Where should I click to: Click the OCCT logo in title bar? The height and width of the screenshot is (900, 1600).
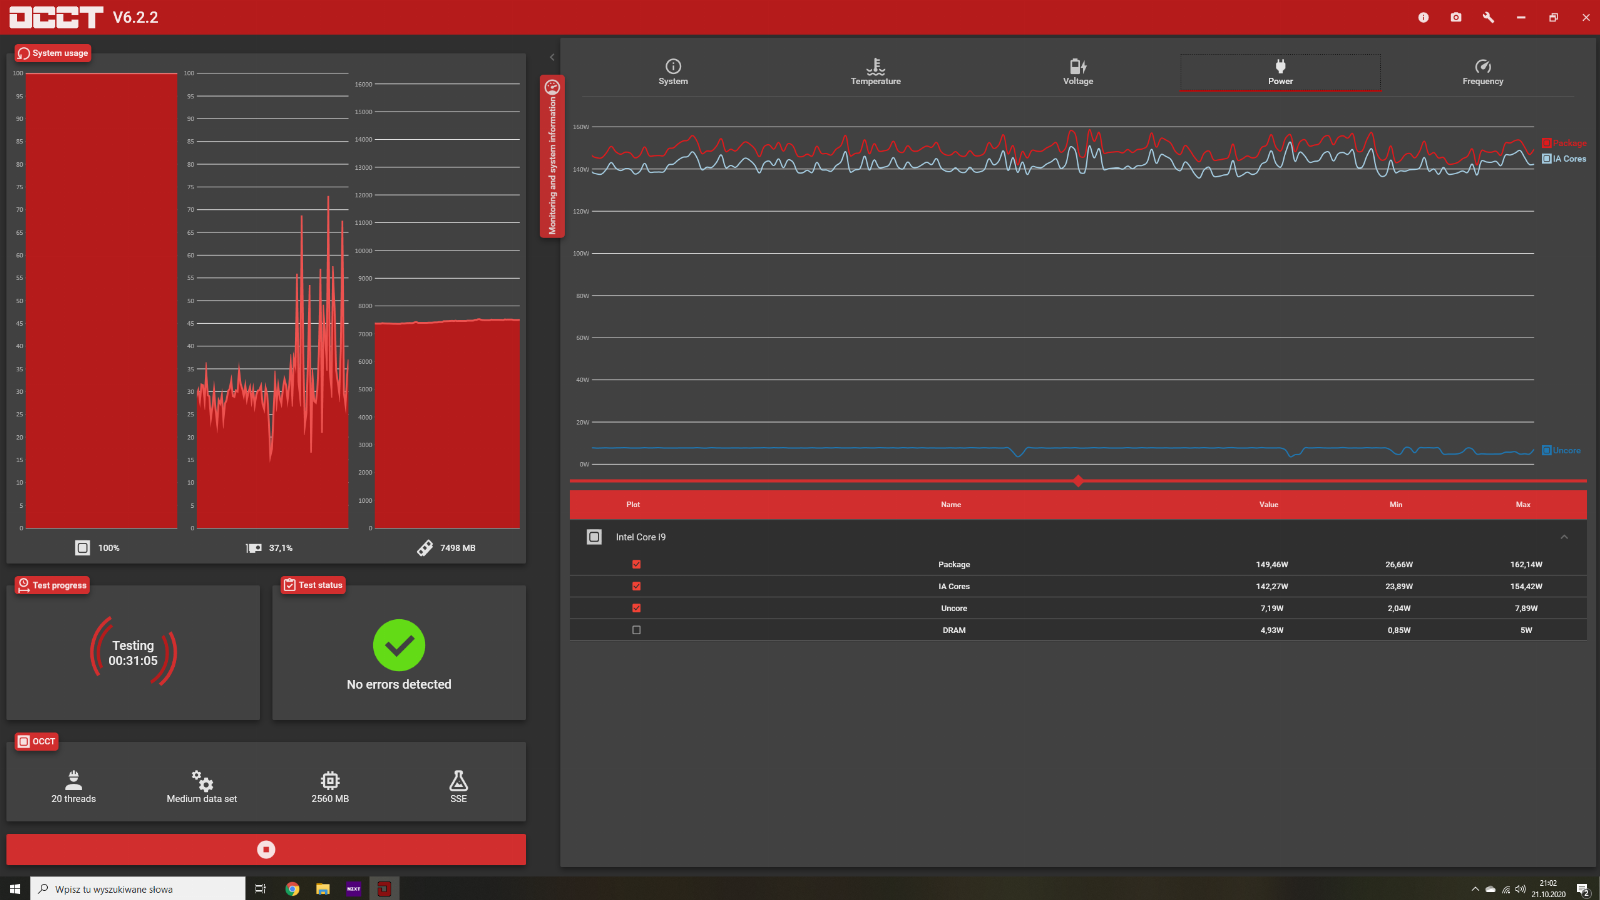click(x=56, y=17)
